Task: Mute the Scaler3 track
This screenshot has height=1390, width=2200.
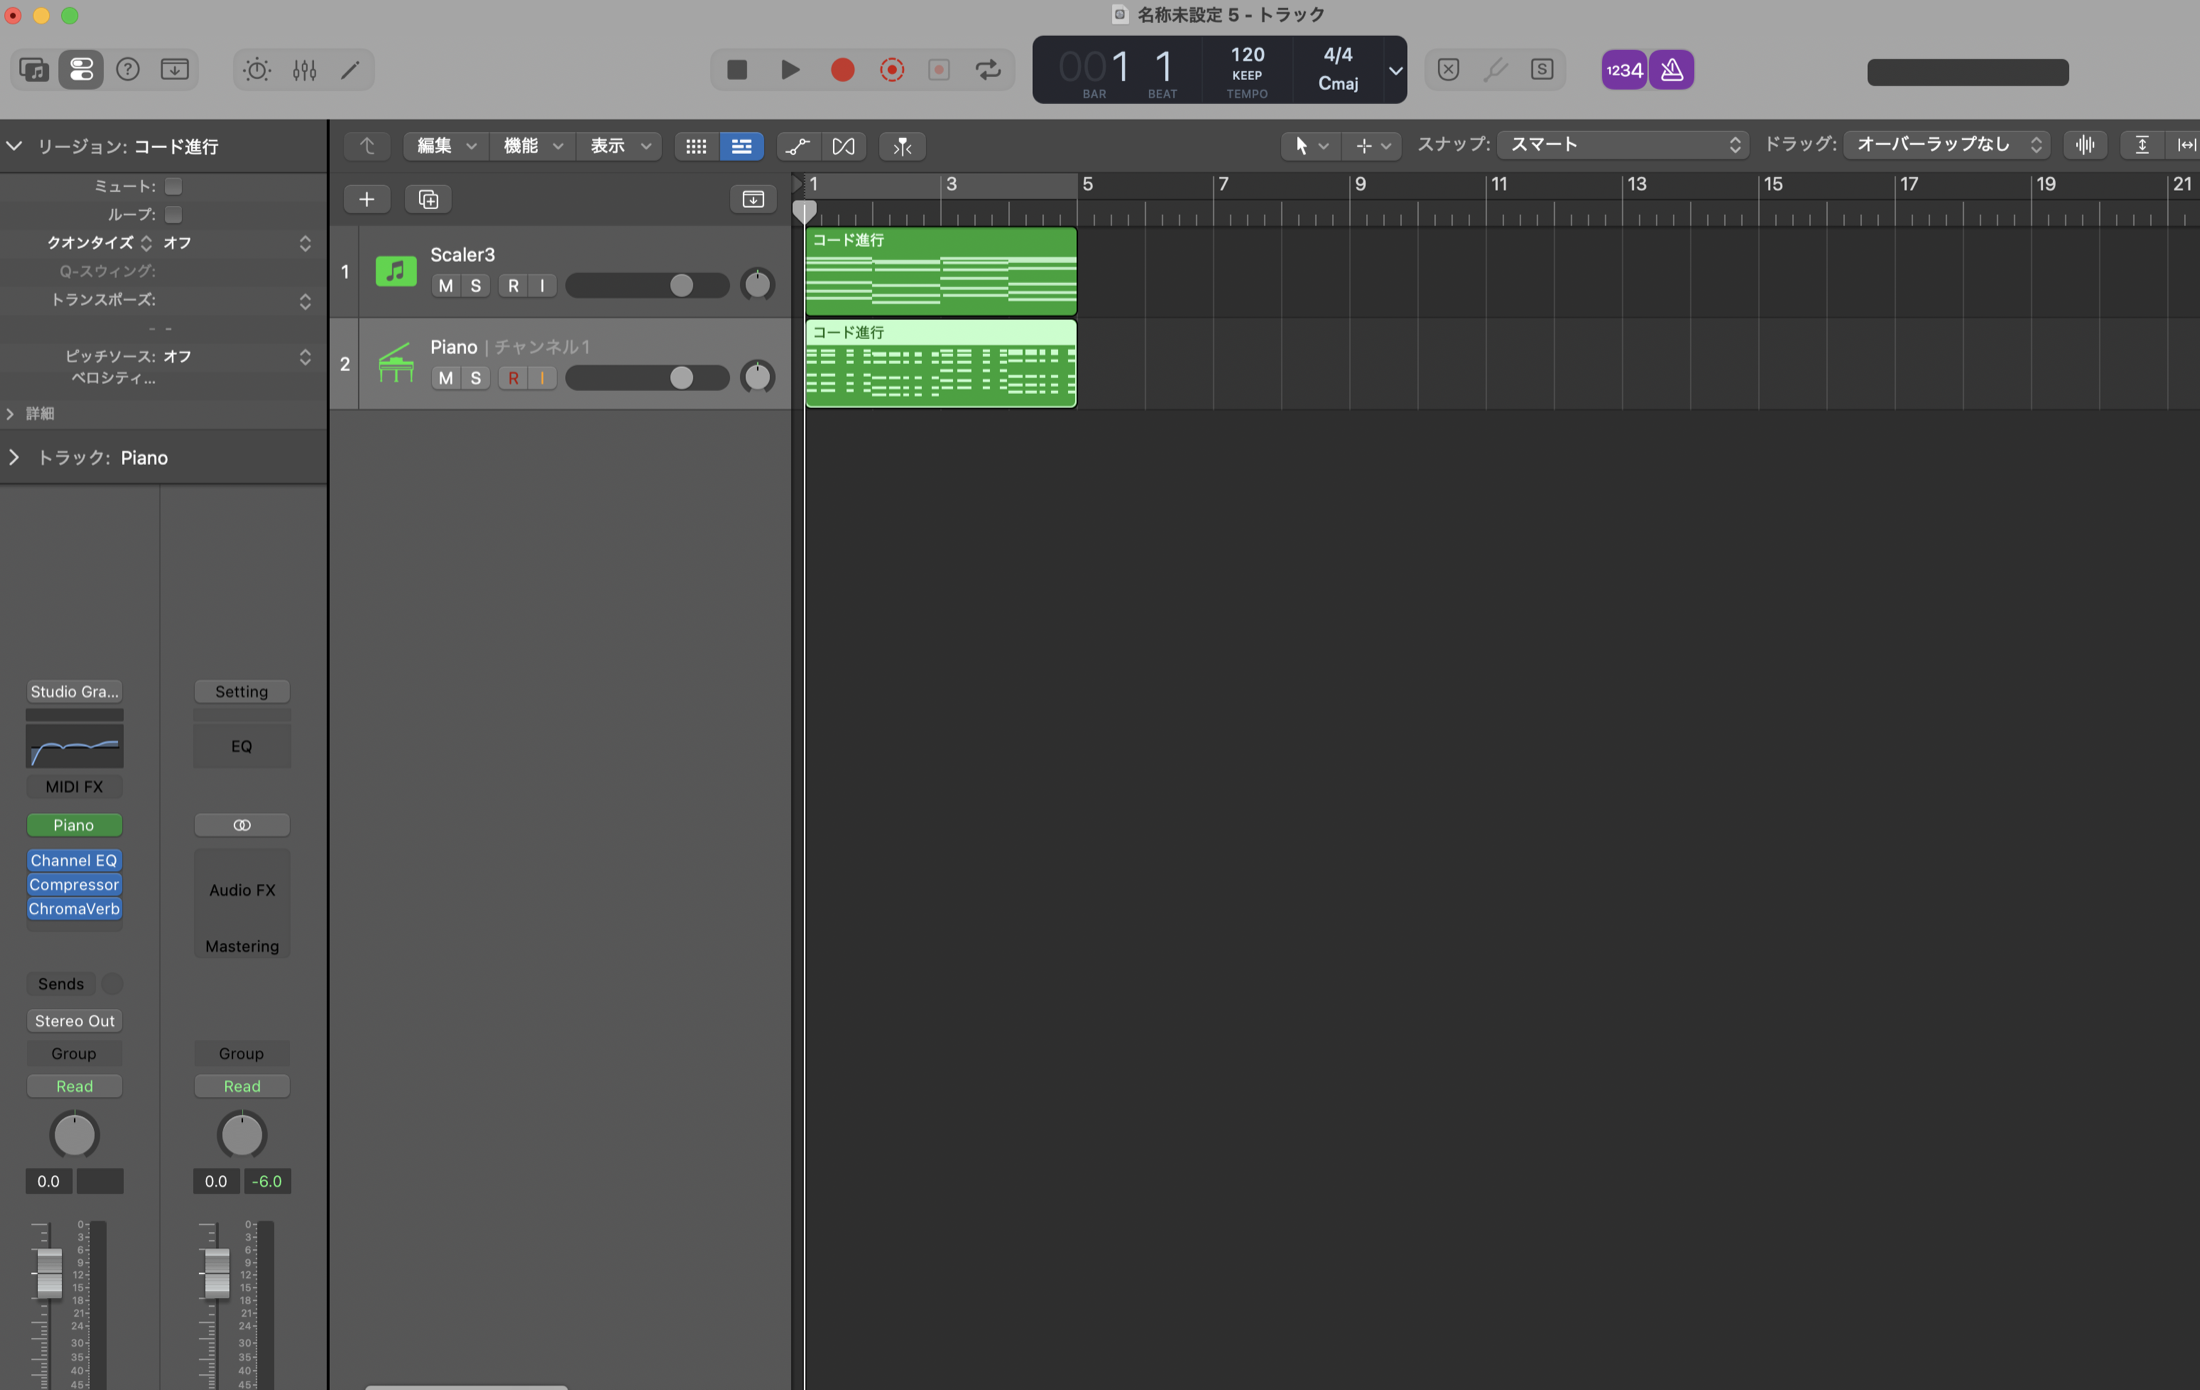Action: pyautogui.click(x=445, y=285)
